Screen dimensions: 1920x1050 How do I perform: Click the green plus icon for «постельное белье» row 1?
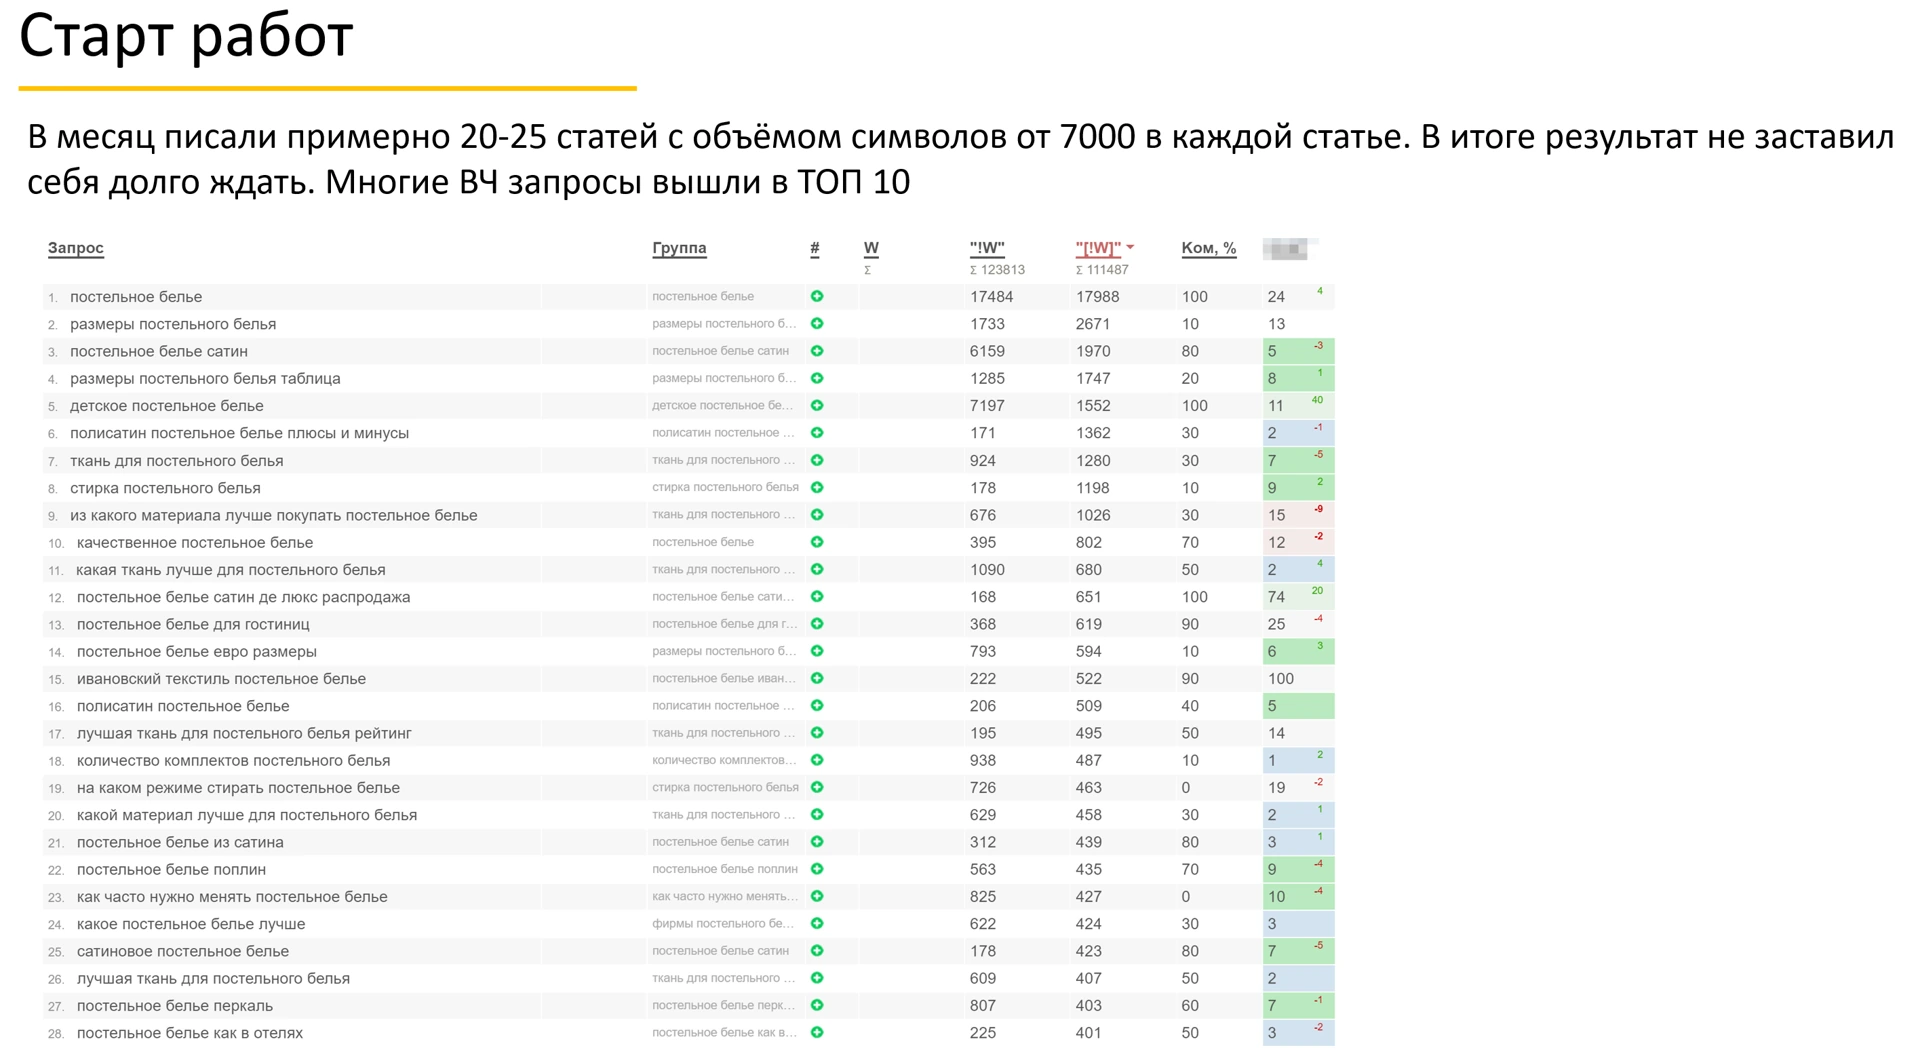(x=817, y=297)
